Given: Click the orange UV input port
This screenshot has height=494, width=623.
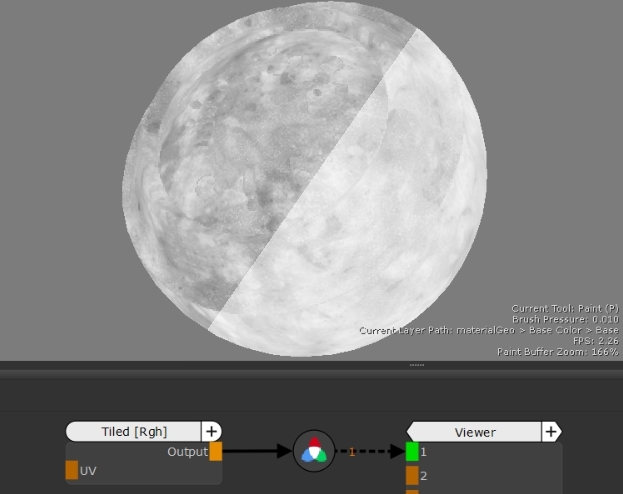Looking at the screenshot, I should [71, 470].
